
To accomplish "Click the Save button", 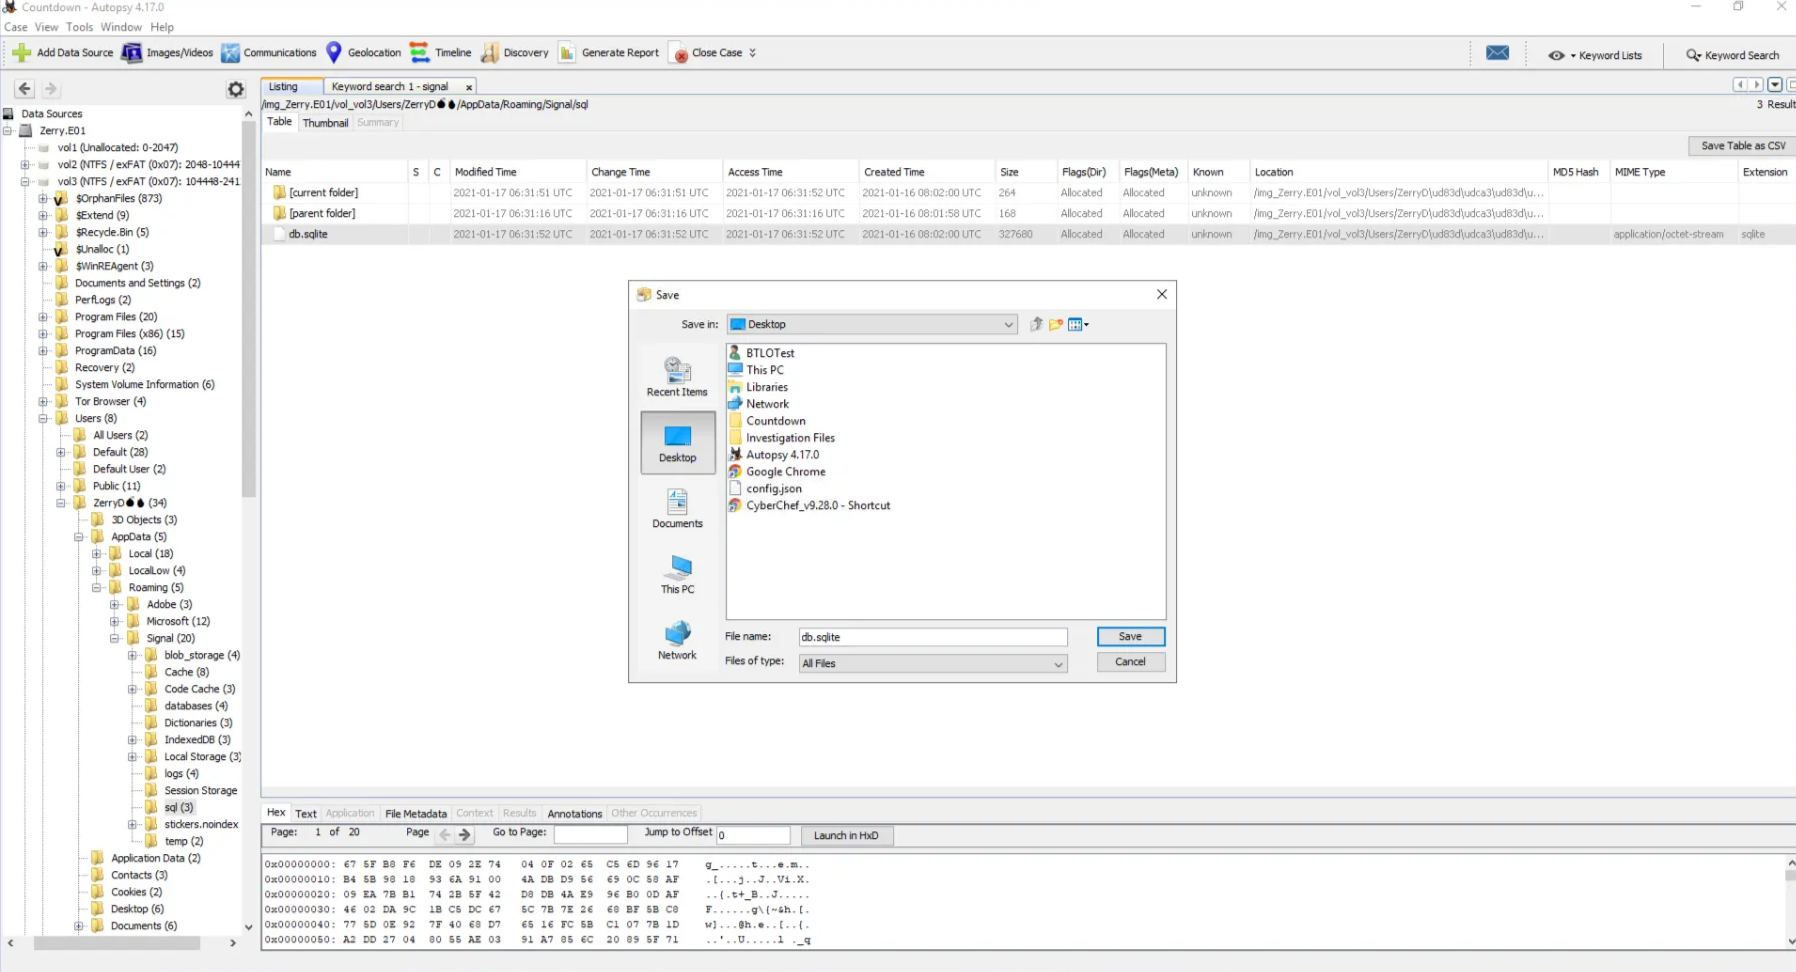I will pos(1130,637).
